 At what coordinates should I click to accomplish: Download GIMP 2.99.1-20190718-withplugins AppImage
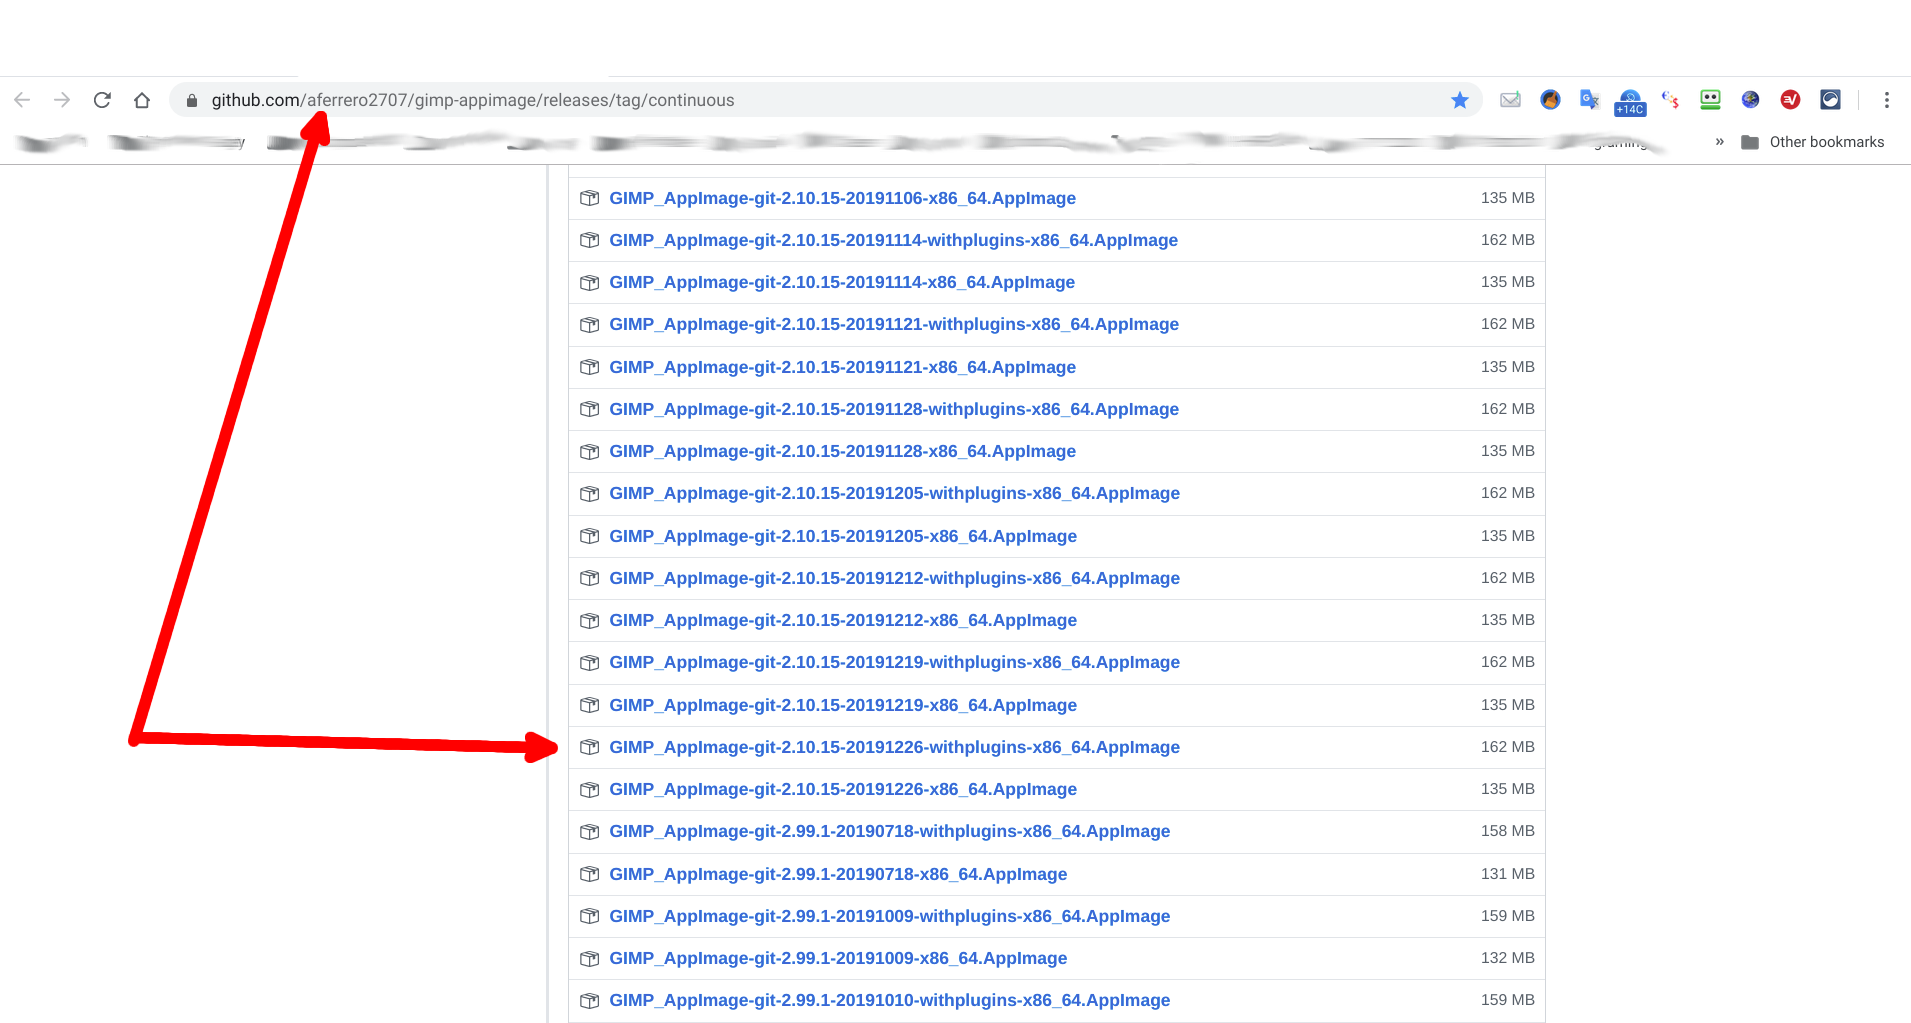889,831
